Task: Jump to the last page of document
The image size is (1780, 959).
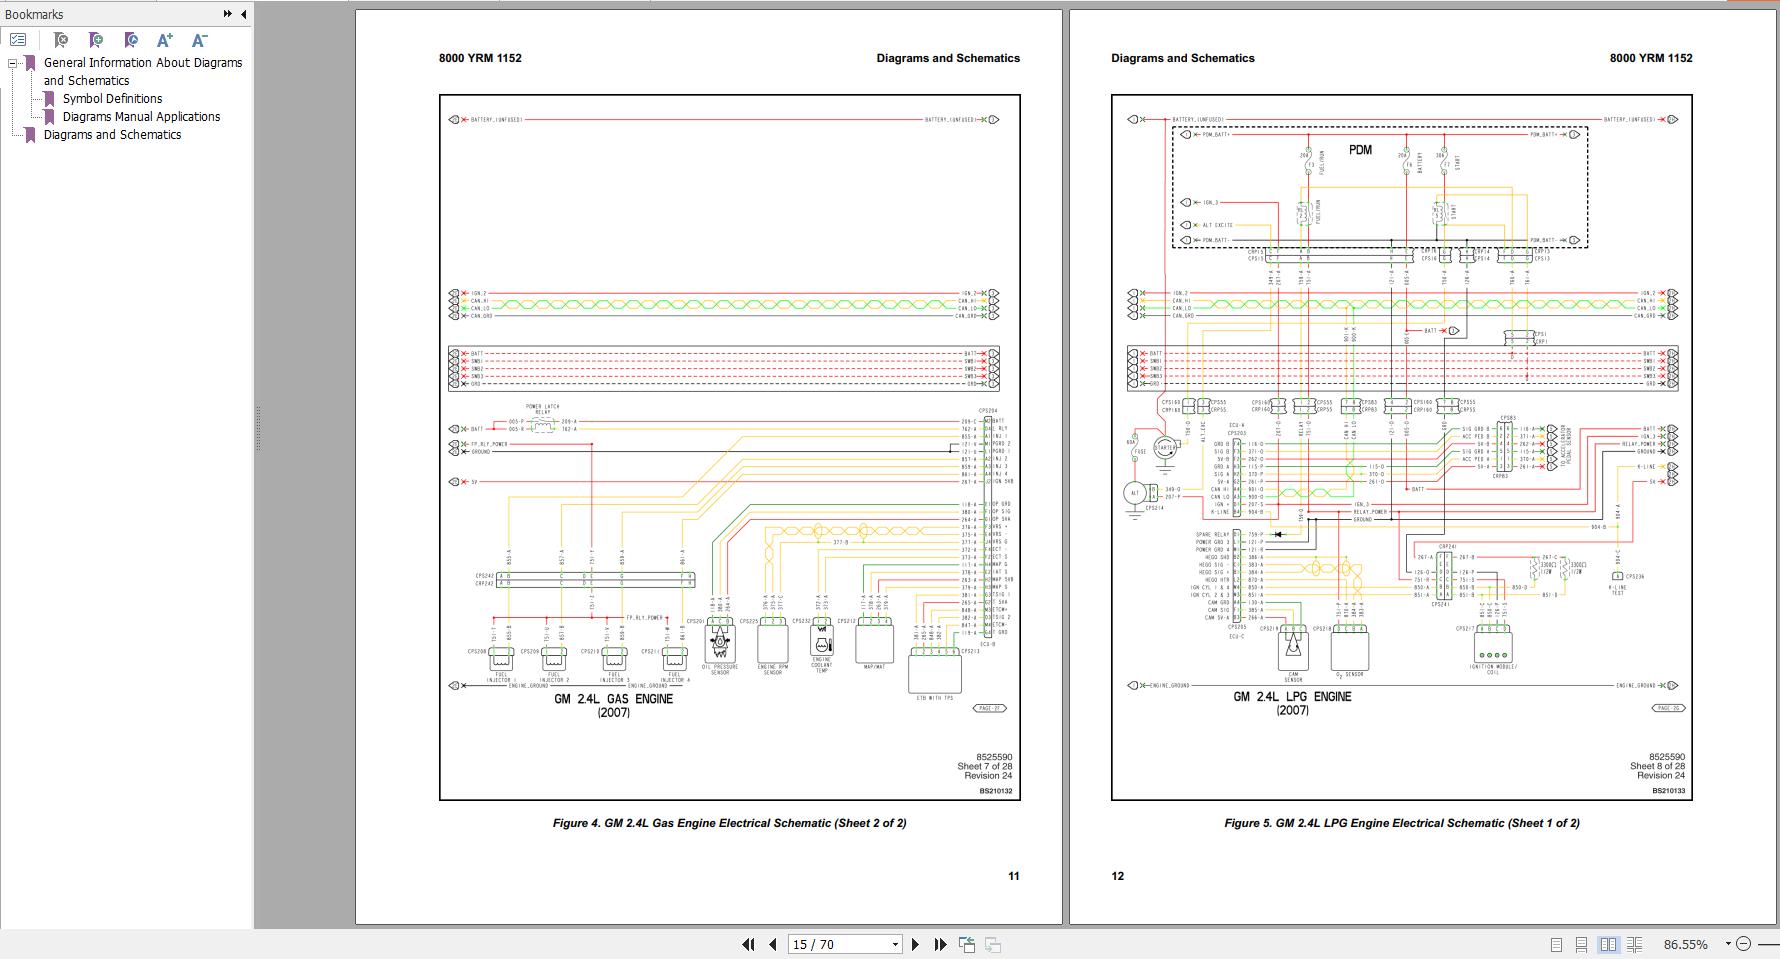Action: click(940, 944)
